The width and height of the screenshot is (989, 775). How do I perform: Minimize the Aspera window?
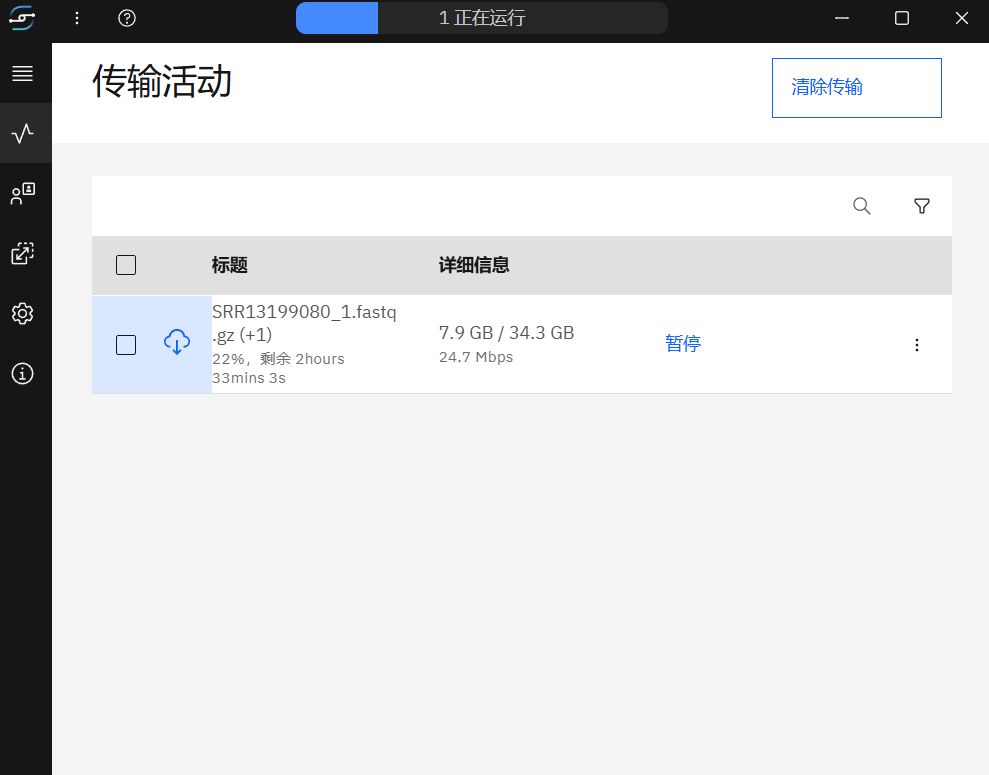point(841,18)
